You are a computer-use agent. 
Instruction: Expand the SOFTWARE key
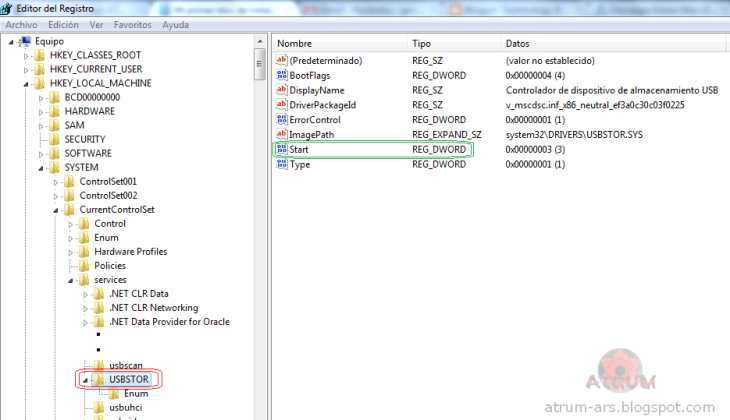[x=41, y=154]
